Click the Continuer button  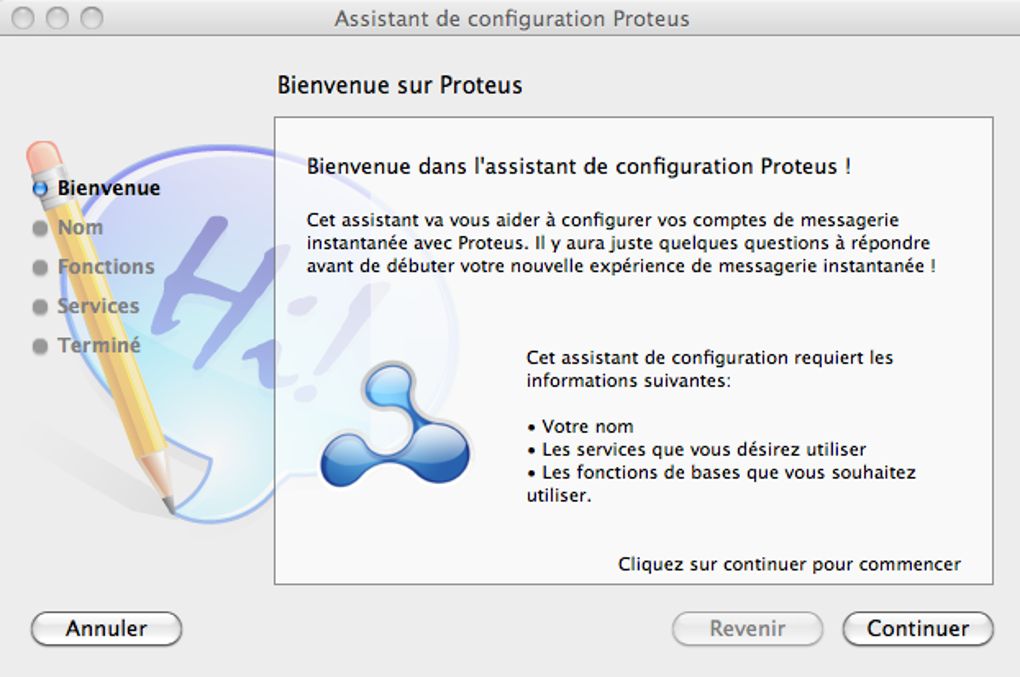pos(917,629)
